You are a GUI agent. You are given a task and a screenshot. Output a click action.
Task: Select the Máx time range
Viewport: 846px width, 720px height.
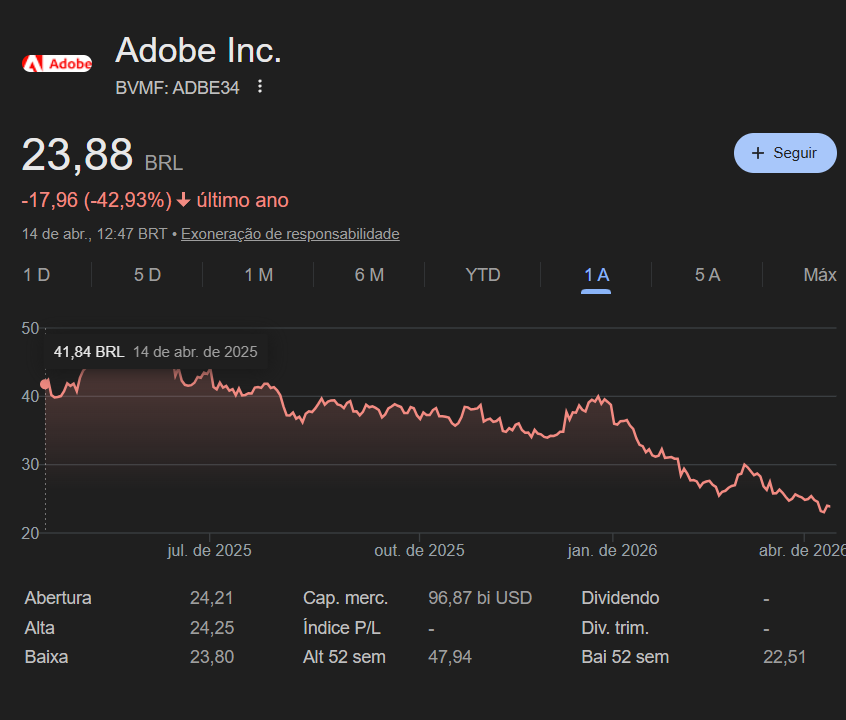point(820,275)
